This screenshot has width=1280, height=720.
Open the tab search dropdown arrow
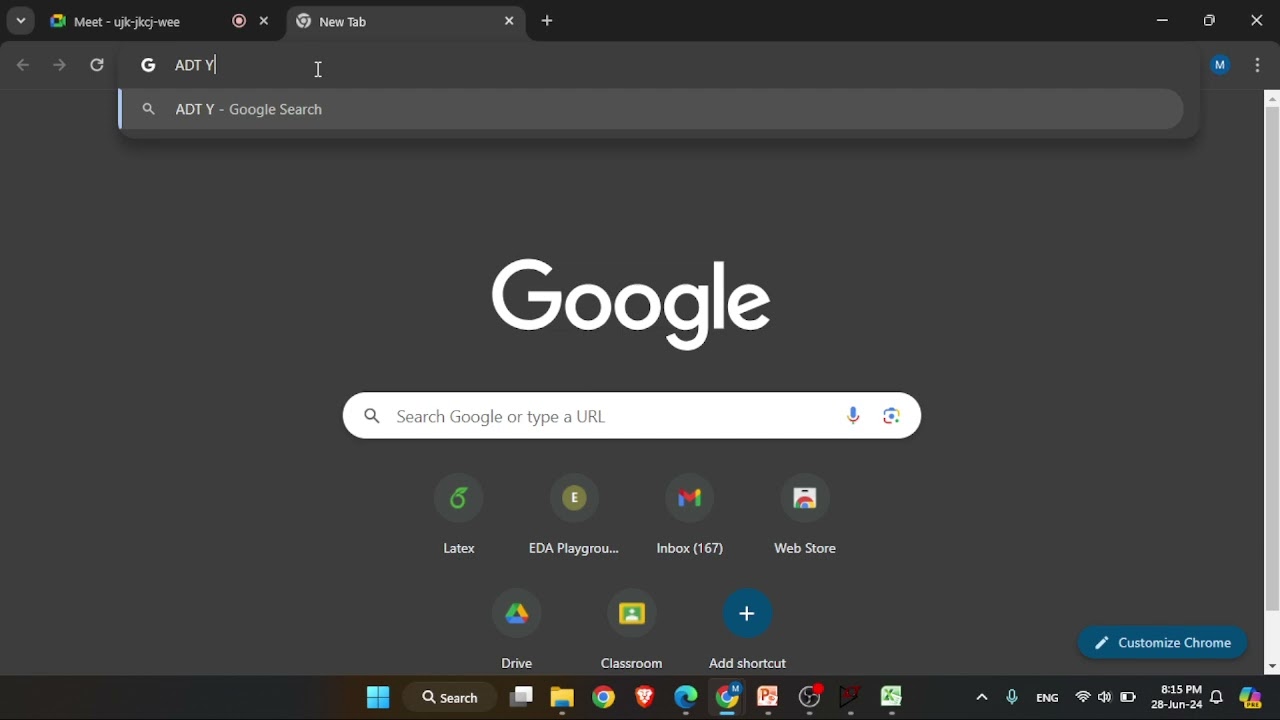[21, 21]
